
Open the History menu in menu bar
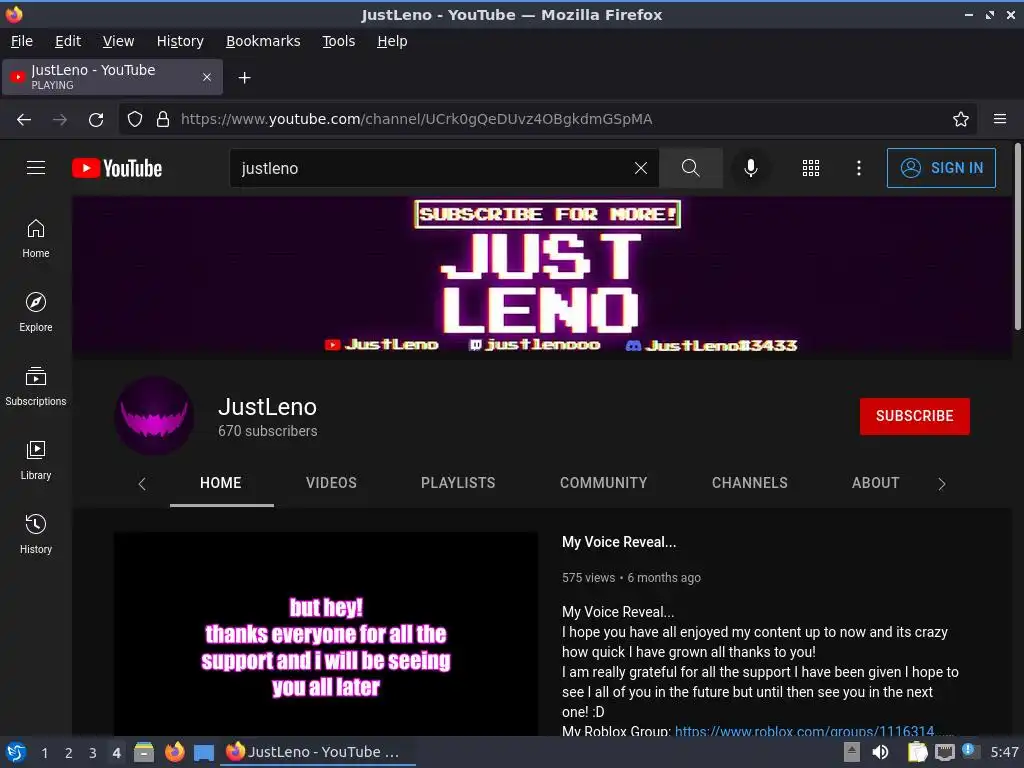point(180,41)
